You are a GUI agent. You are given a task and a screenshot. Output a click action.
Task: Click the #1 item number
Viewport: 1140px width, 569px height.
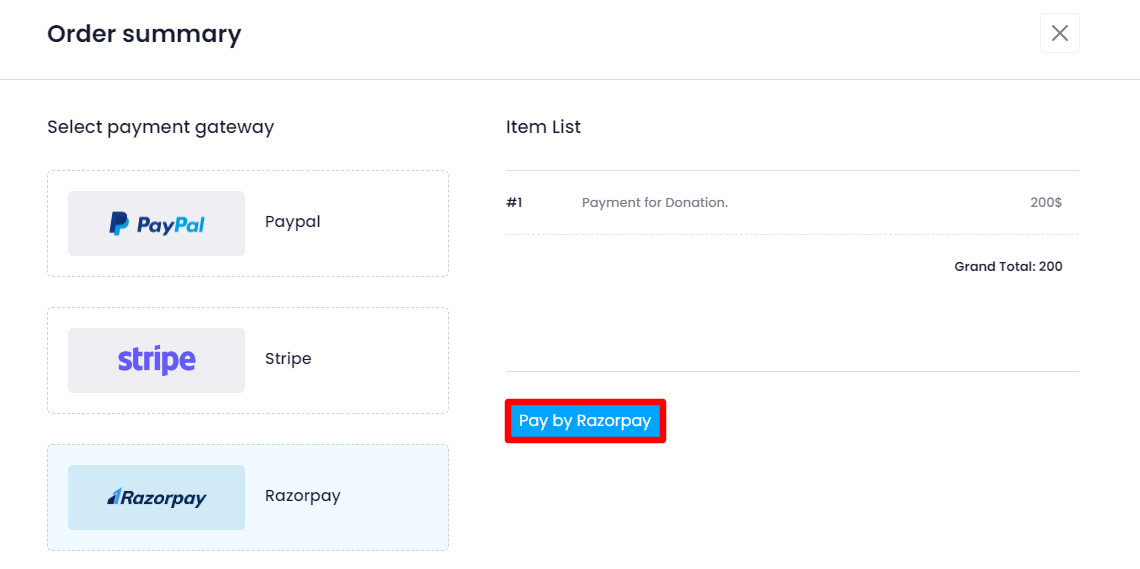click(x=514, y=203)
